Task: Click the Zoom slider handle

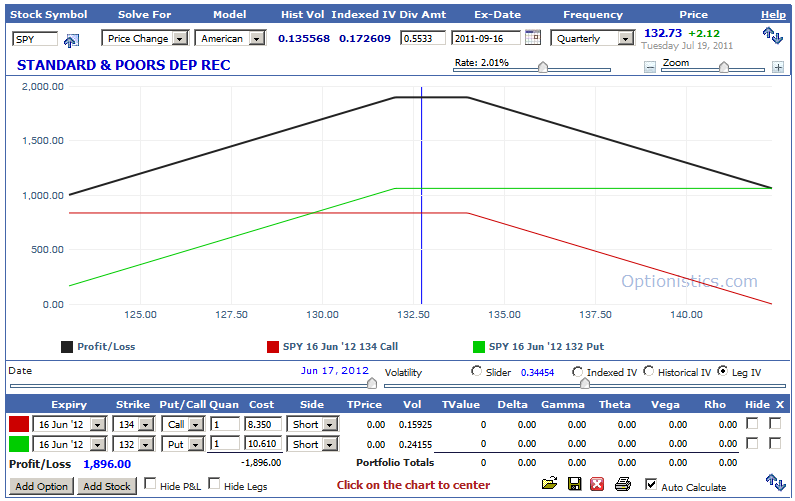Action: pyautogui.click(x=724, y=67)
